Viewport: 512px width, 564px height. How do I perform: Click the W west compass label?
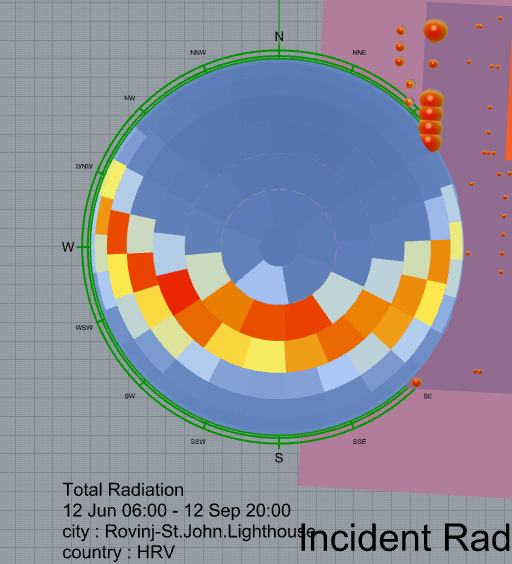coord(68,247)
